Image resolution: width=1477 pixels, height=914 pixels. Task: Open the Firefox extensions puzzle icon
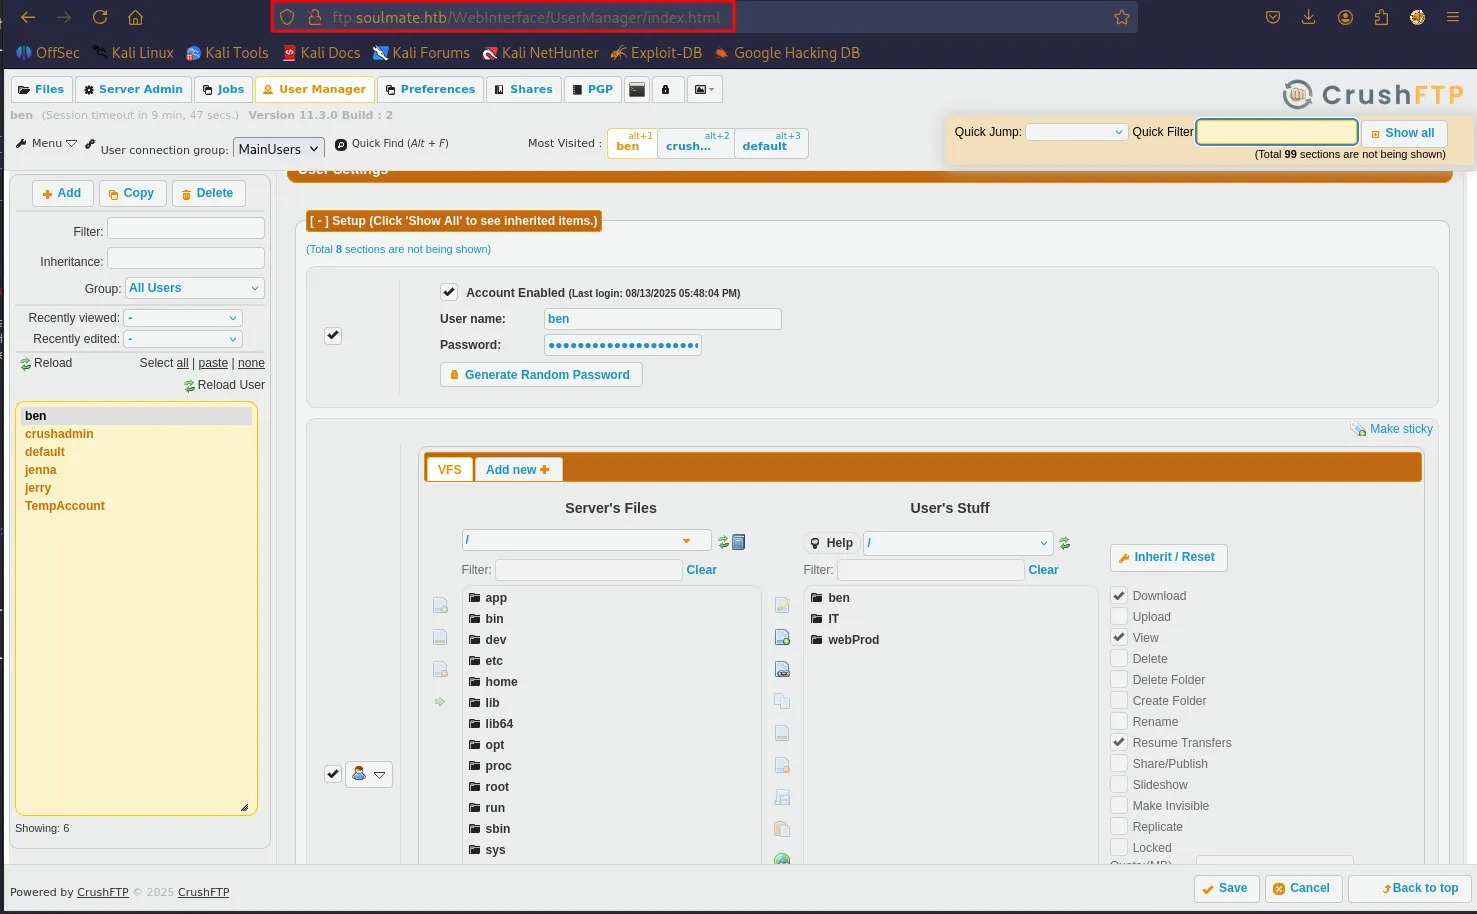click(x=1381, y=17)
